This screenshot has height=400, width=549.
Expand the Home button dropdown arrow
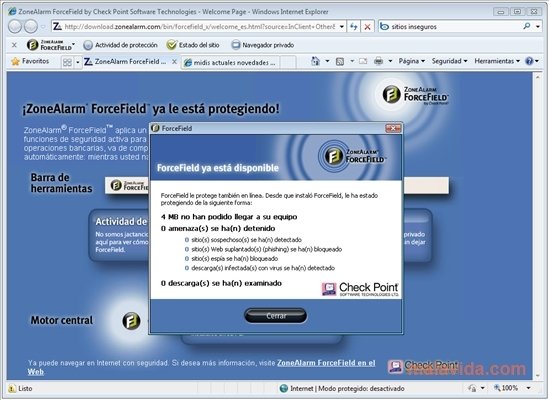point(327,61)
